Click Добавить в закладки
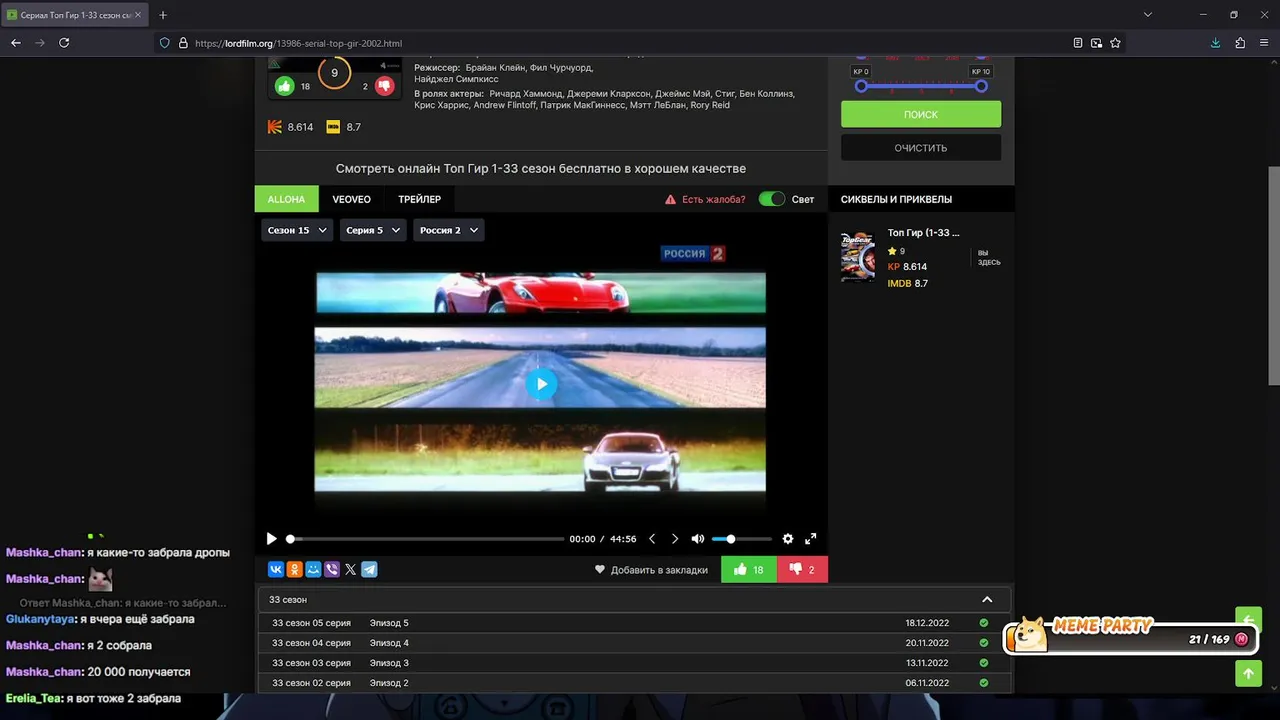 coord(651,570)
